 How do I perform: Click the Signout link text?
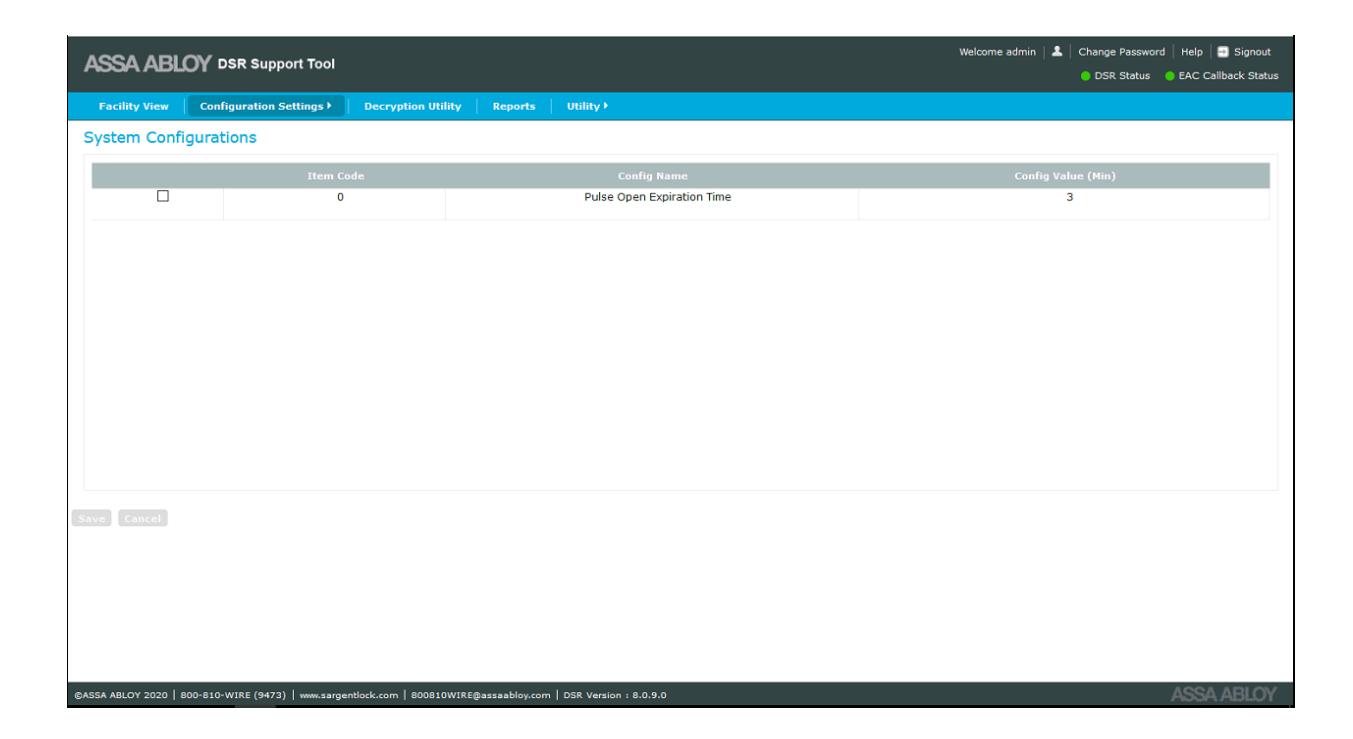tap(1251, 52)
